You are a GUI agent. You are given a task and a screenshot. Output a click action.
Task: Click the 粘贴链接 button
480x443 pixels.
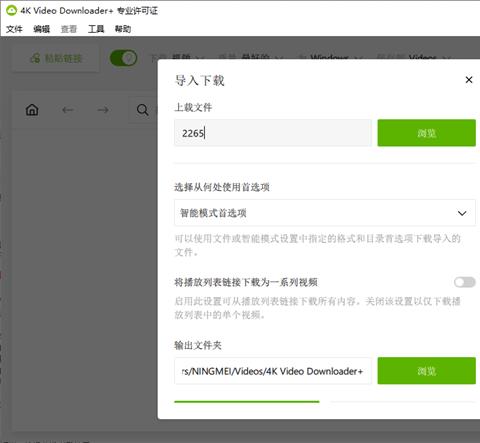[56, 58]
